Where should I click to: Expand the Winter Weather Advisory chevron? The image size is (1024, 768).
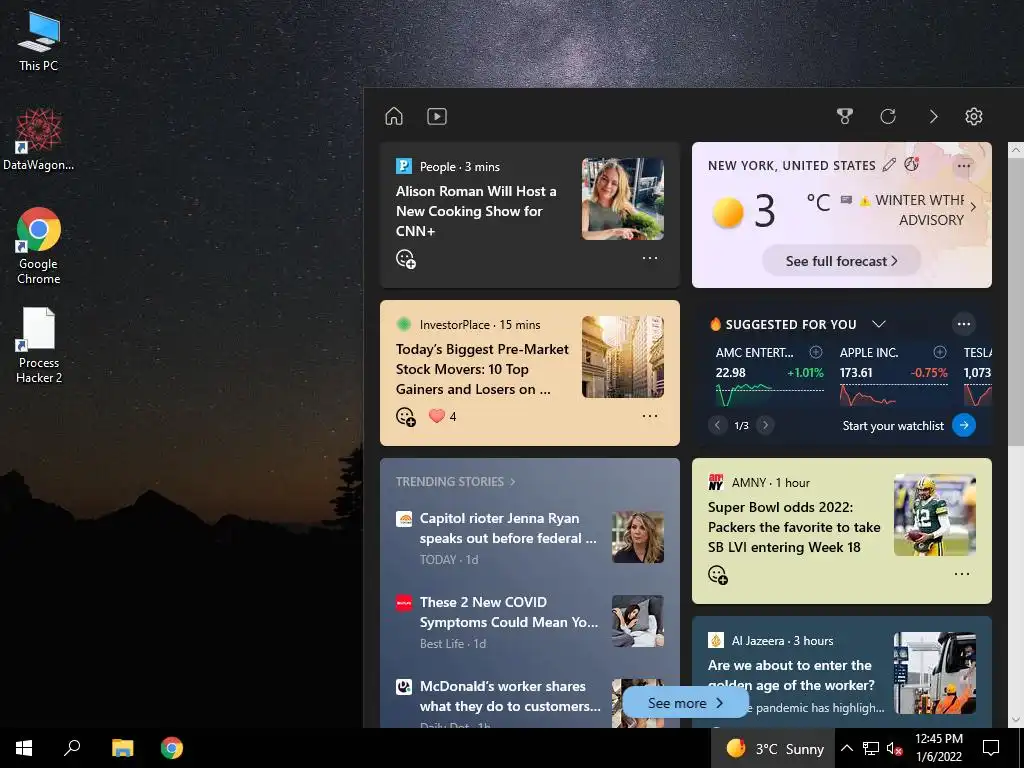(x=973, y=206)
